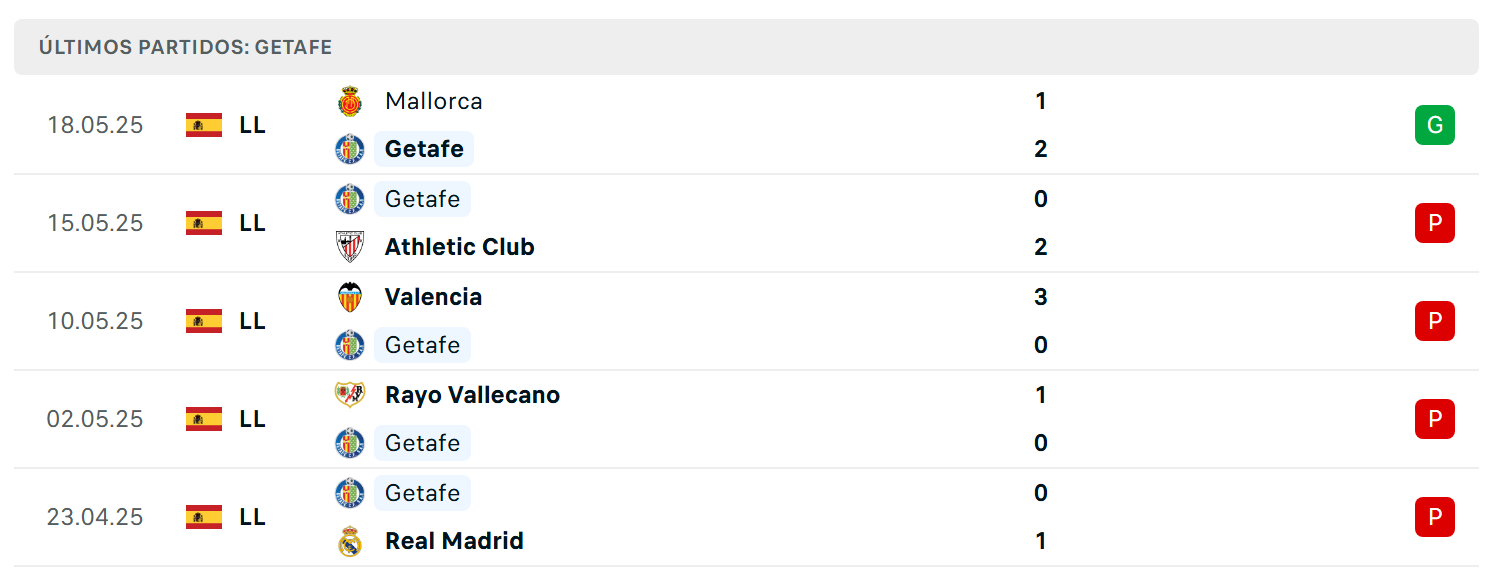Click the Últimos Partidos: Getafe header
This screenshot has height=582, width=1495.
[185, 47]
